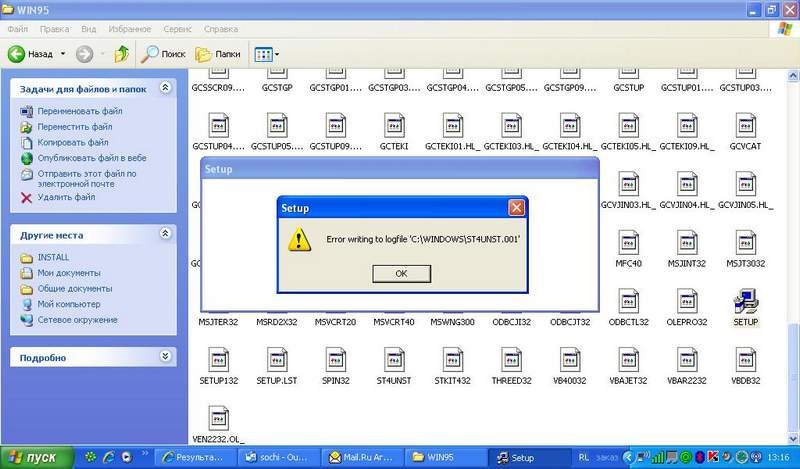
Task: Select the VBAJET32 file icon
Action: click(629, 360)
